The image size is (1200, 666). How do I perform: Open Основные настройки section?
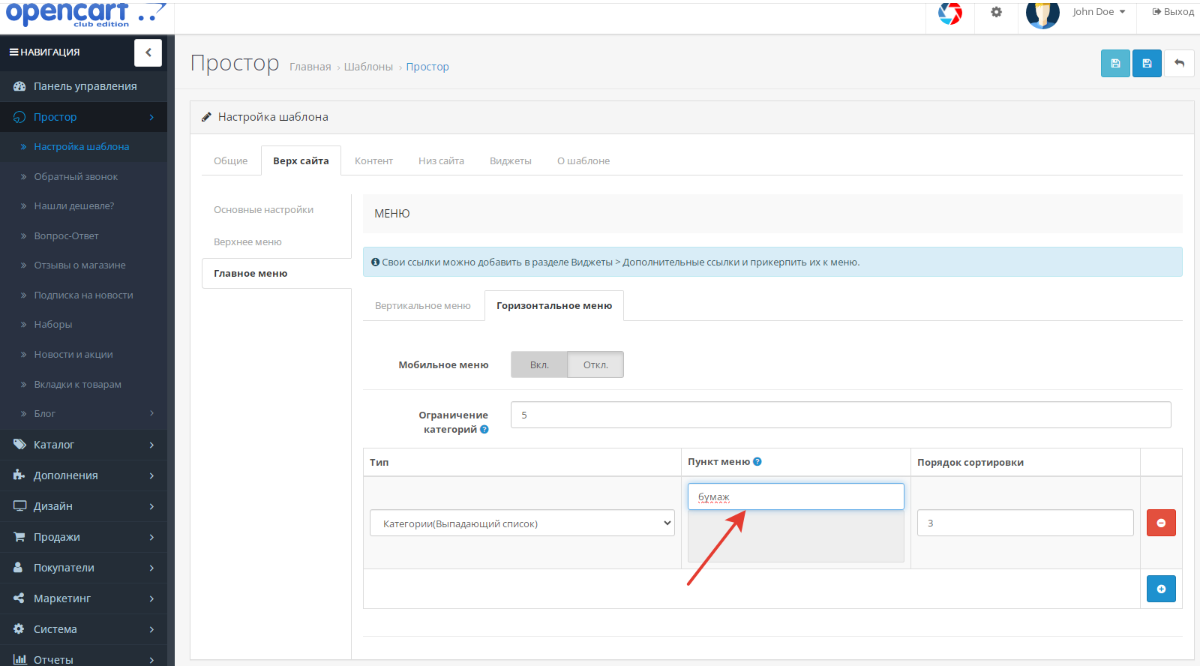[x=263, y=210]
